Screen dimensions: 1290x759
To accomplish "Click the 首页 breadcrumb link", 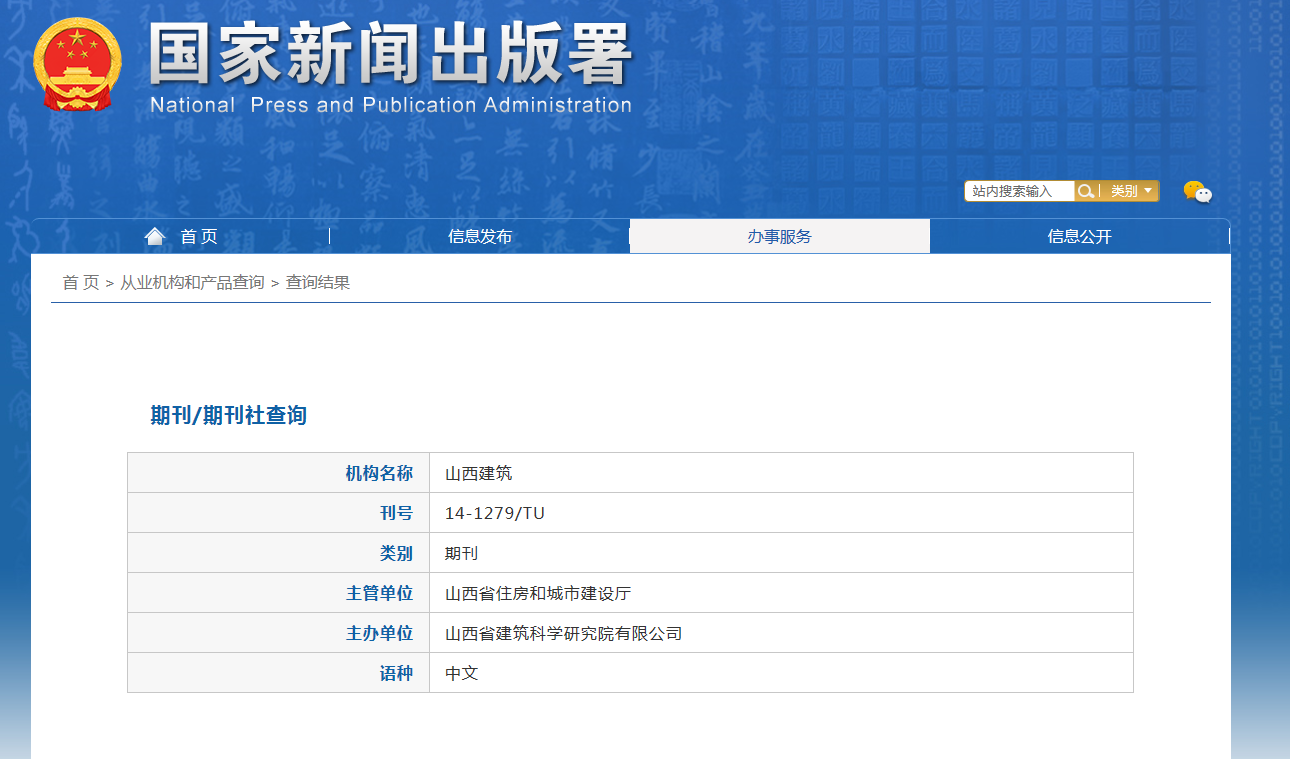I will click(x=74, y=282).
